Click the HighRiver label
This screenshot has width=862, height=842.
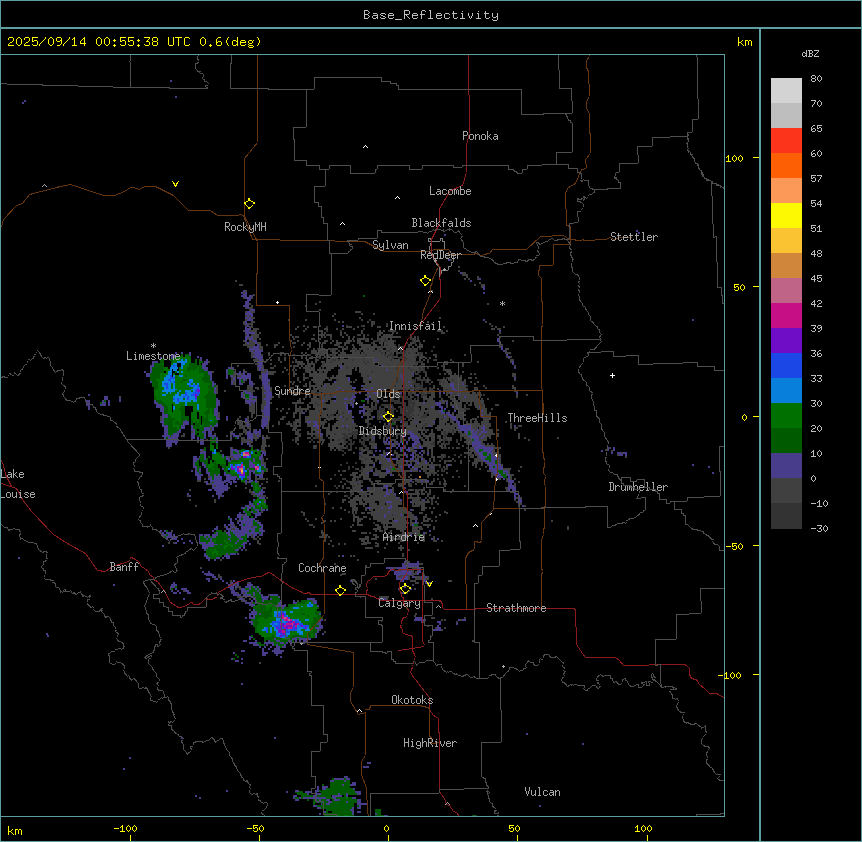pos(430,743)
